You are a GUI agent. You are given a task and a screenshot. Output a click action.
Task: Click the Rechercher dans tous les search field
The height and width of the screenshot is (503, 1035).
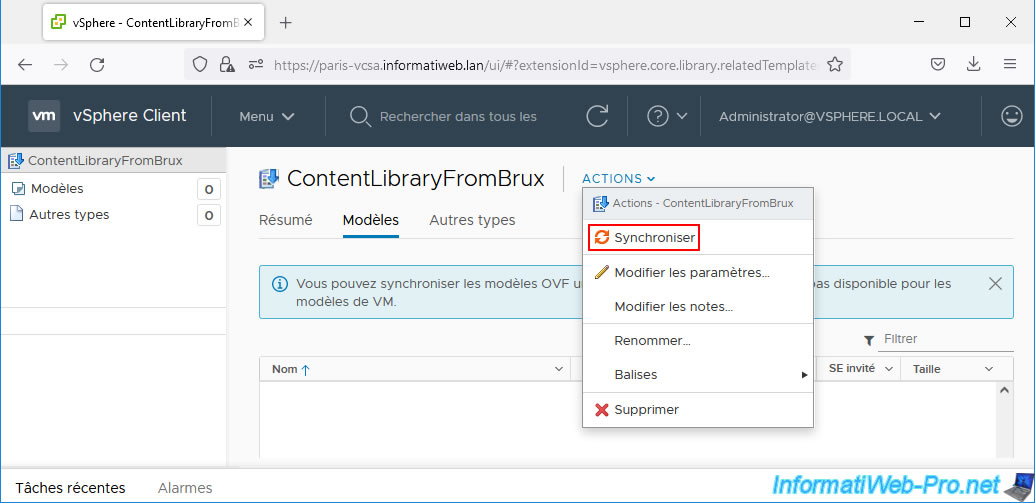pyautogui.click(x=458, y=117)
